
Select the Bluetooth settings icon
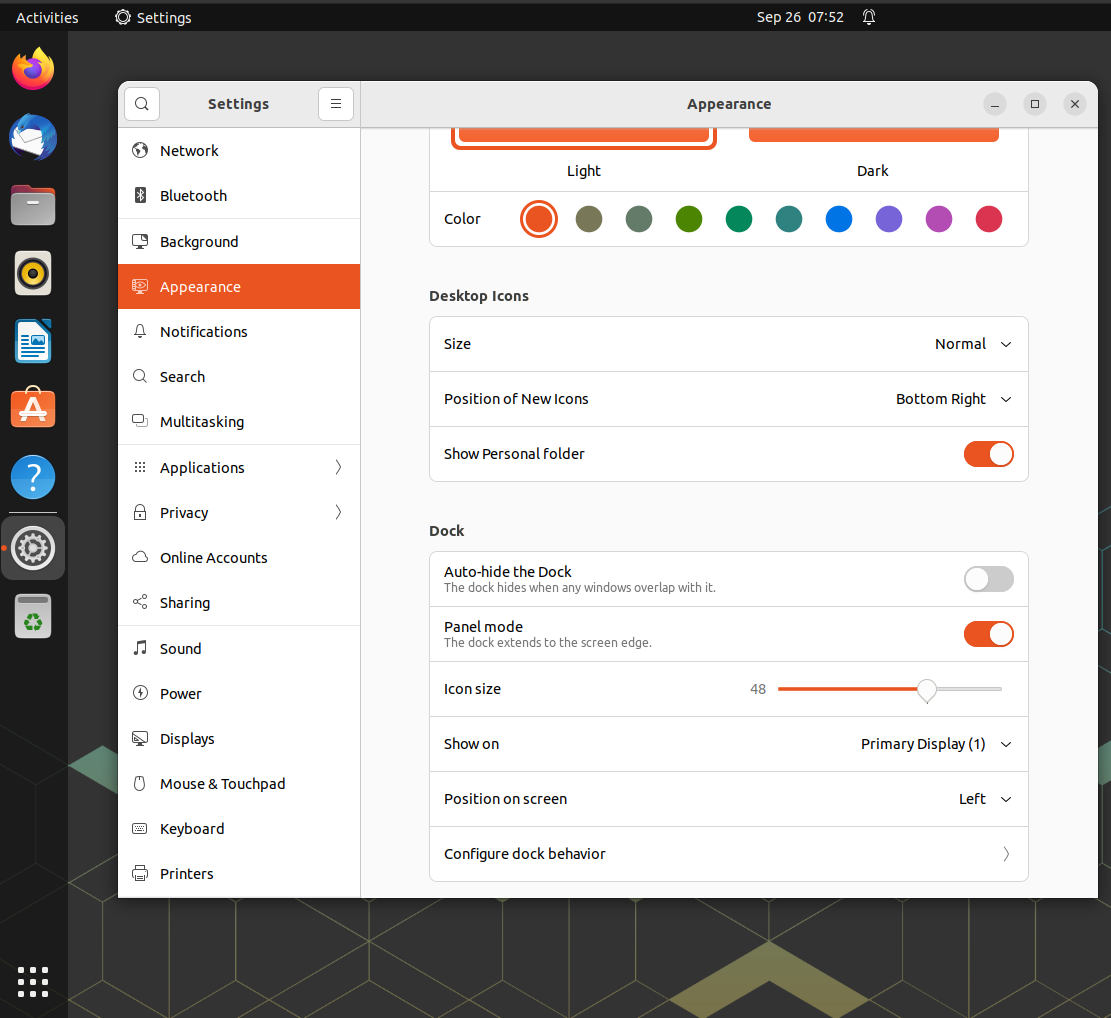pos(141,196)
